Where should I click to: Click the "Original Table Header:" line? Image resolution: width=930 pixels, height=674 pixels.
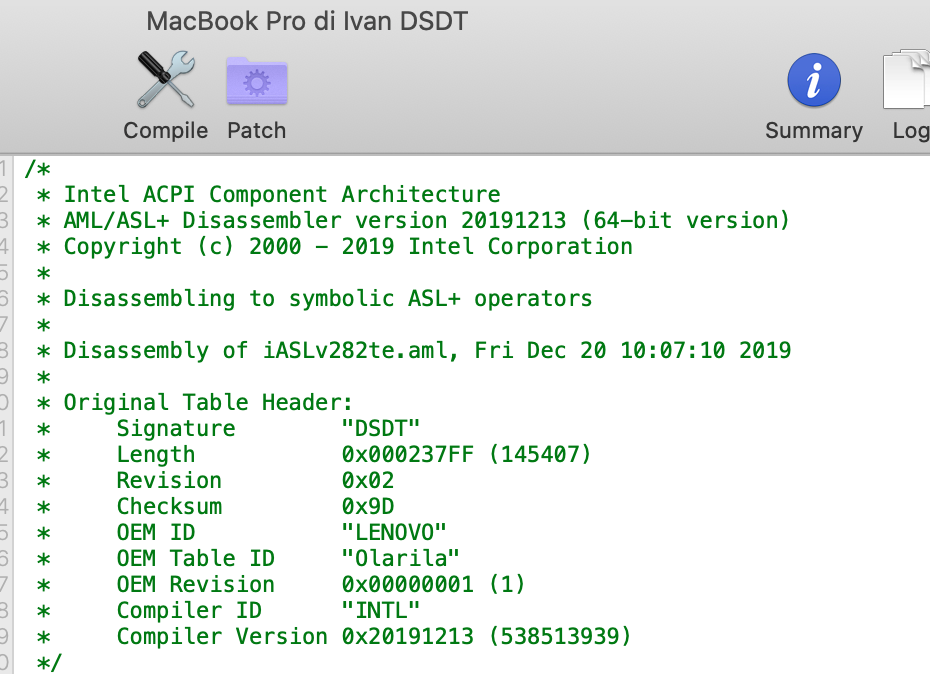pos(208,403)
